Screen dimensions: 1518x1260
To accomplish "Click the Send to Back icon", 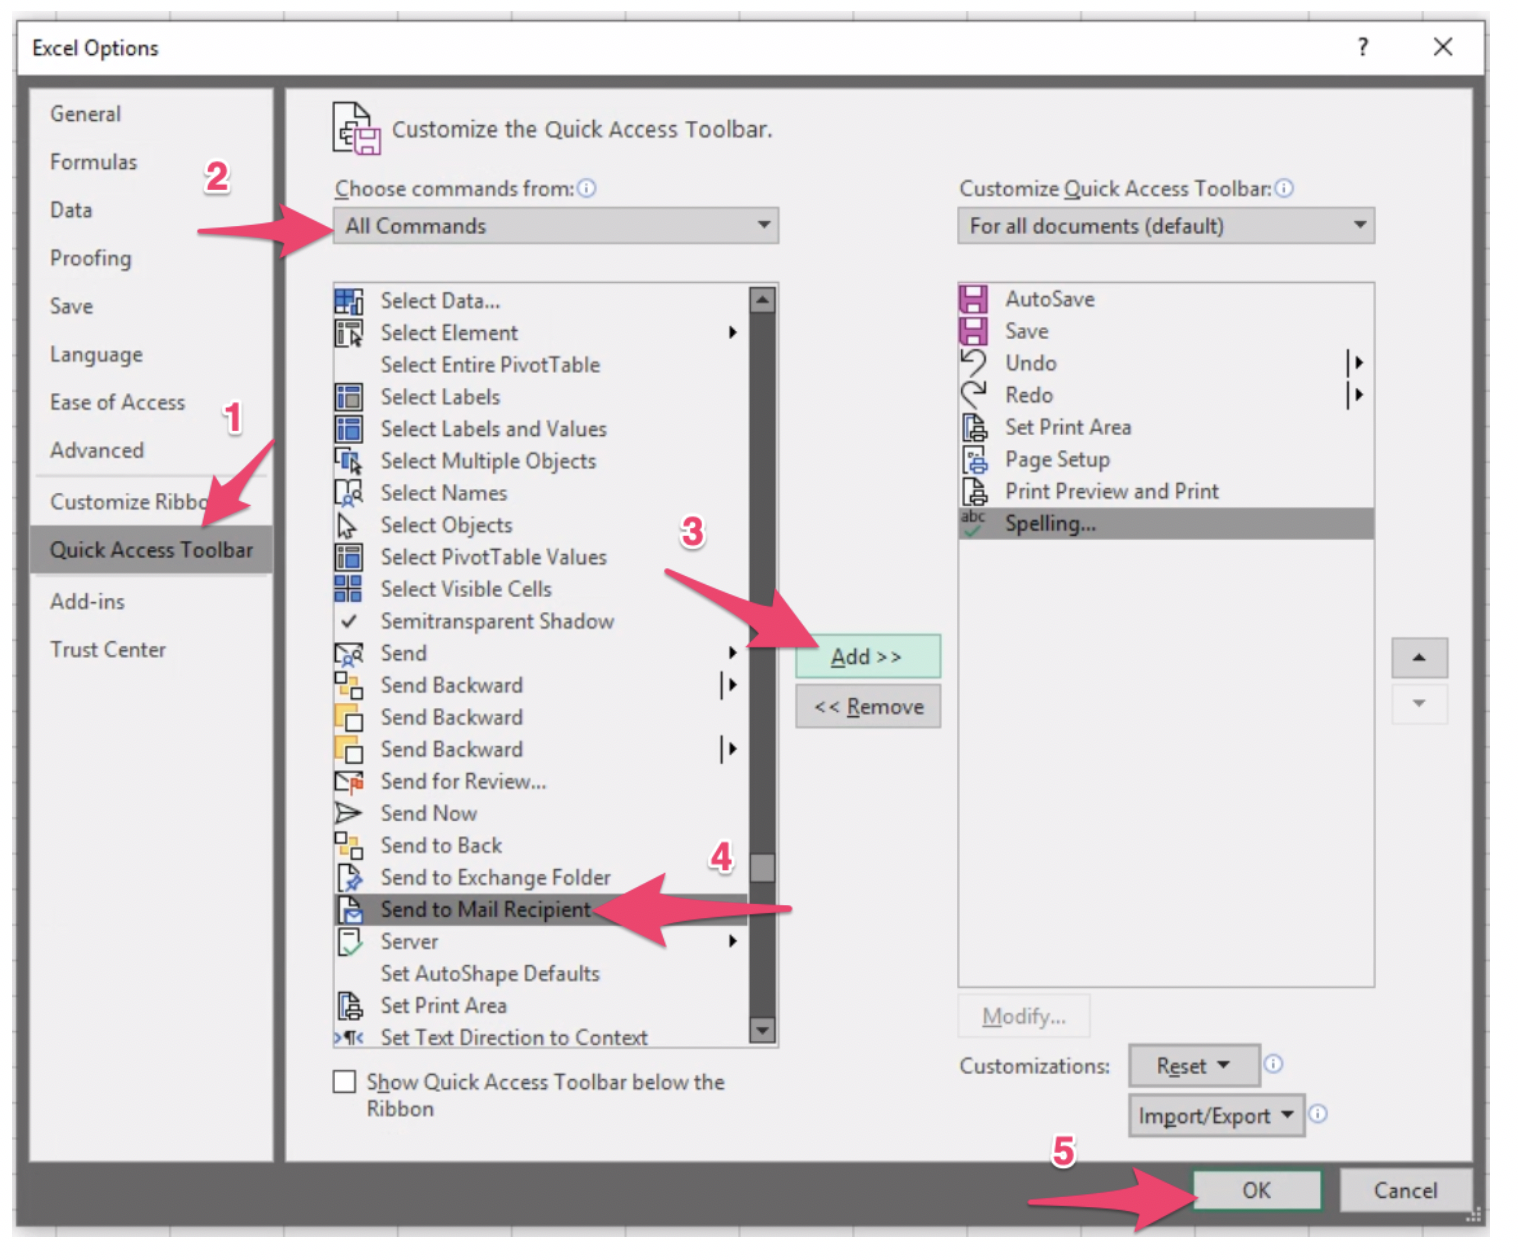I will coord(348,846).
